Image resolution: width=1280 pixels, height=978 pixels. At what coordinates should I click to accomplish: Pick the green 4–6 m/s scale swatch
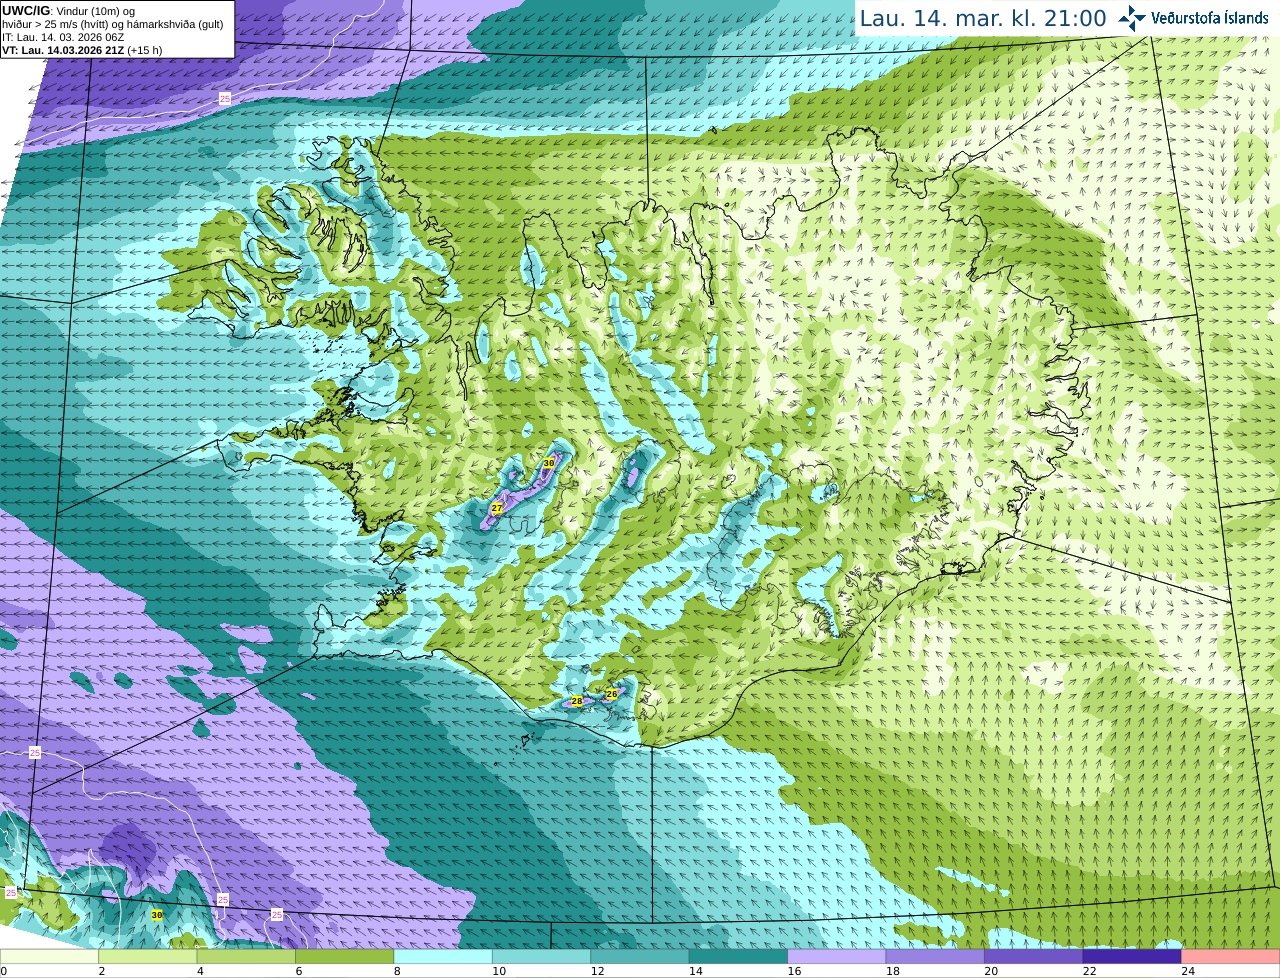246,957
